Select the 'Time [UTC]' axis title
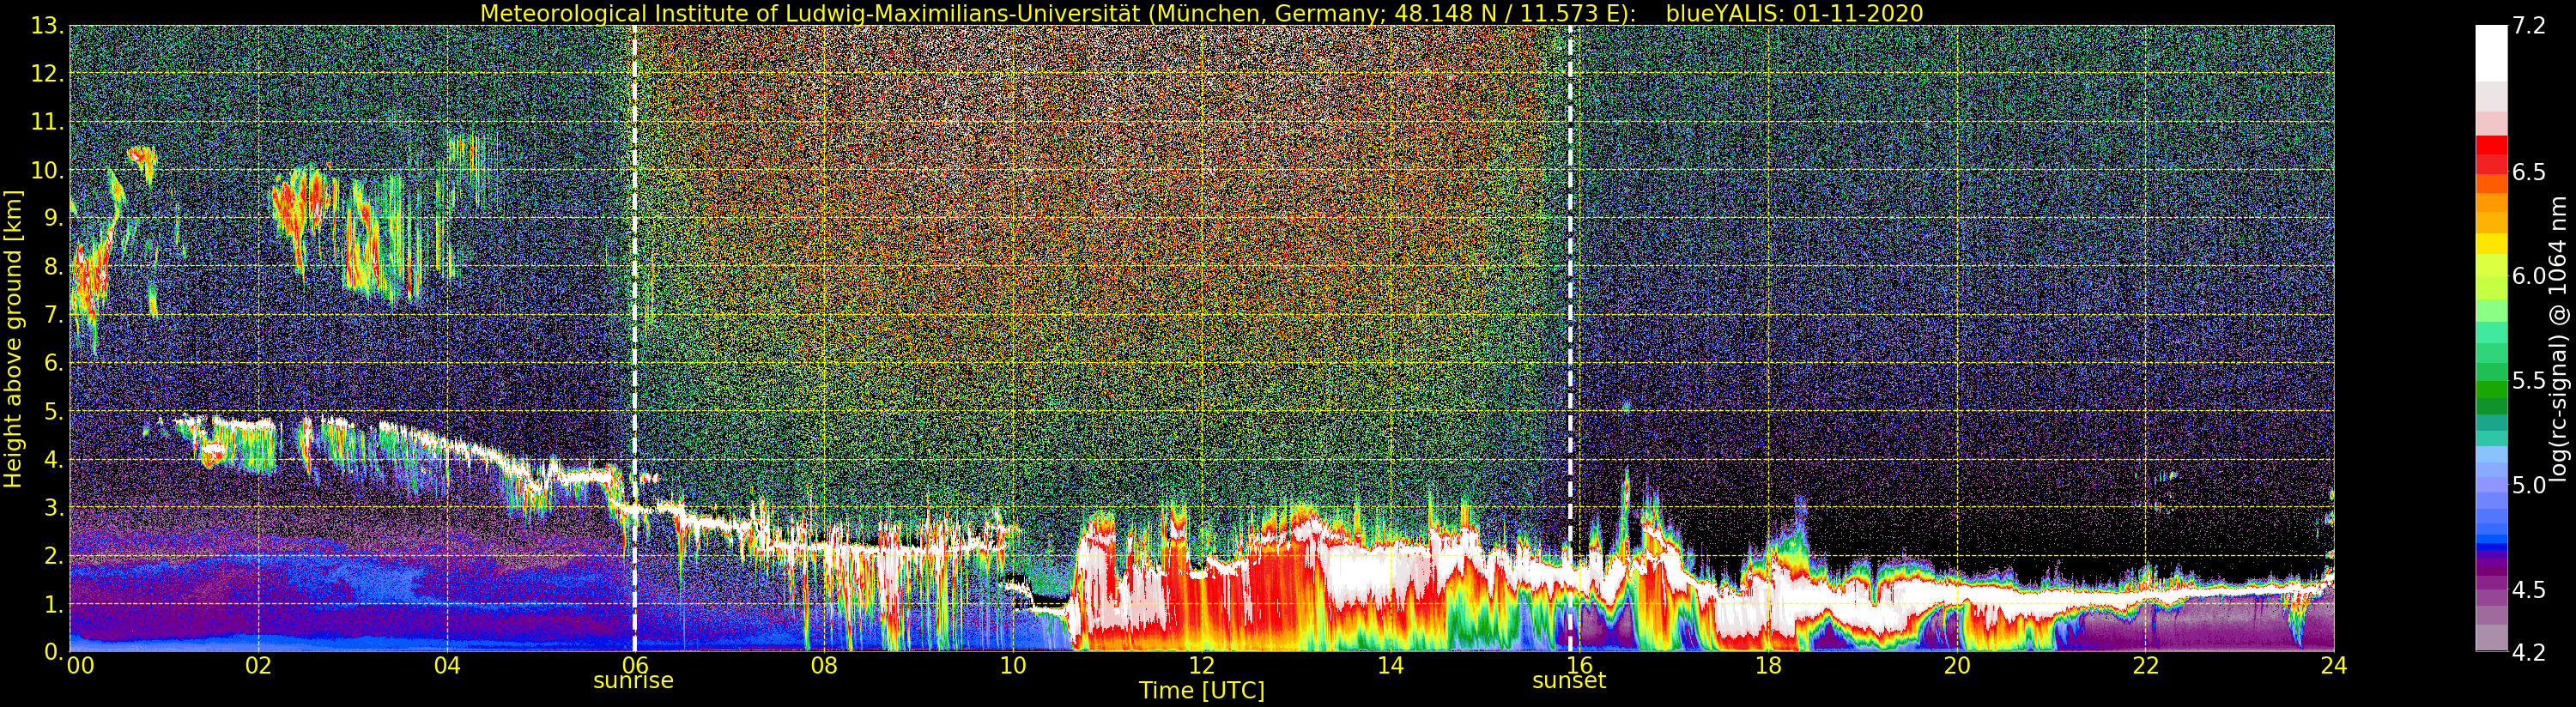Image resolution: width=2576 pixels, height=707 pixels. [x=1201, y=691]
